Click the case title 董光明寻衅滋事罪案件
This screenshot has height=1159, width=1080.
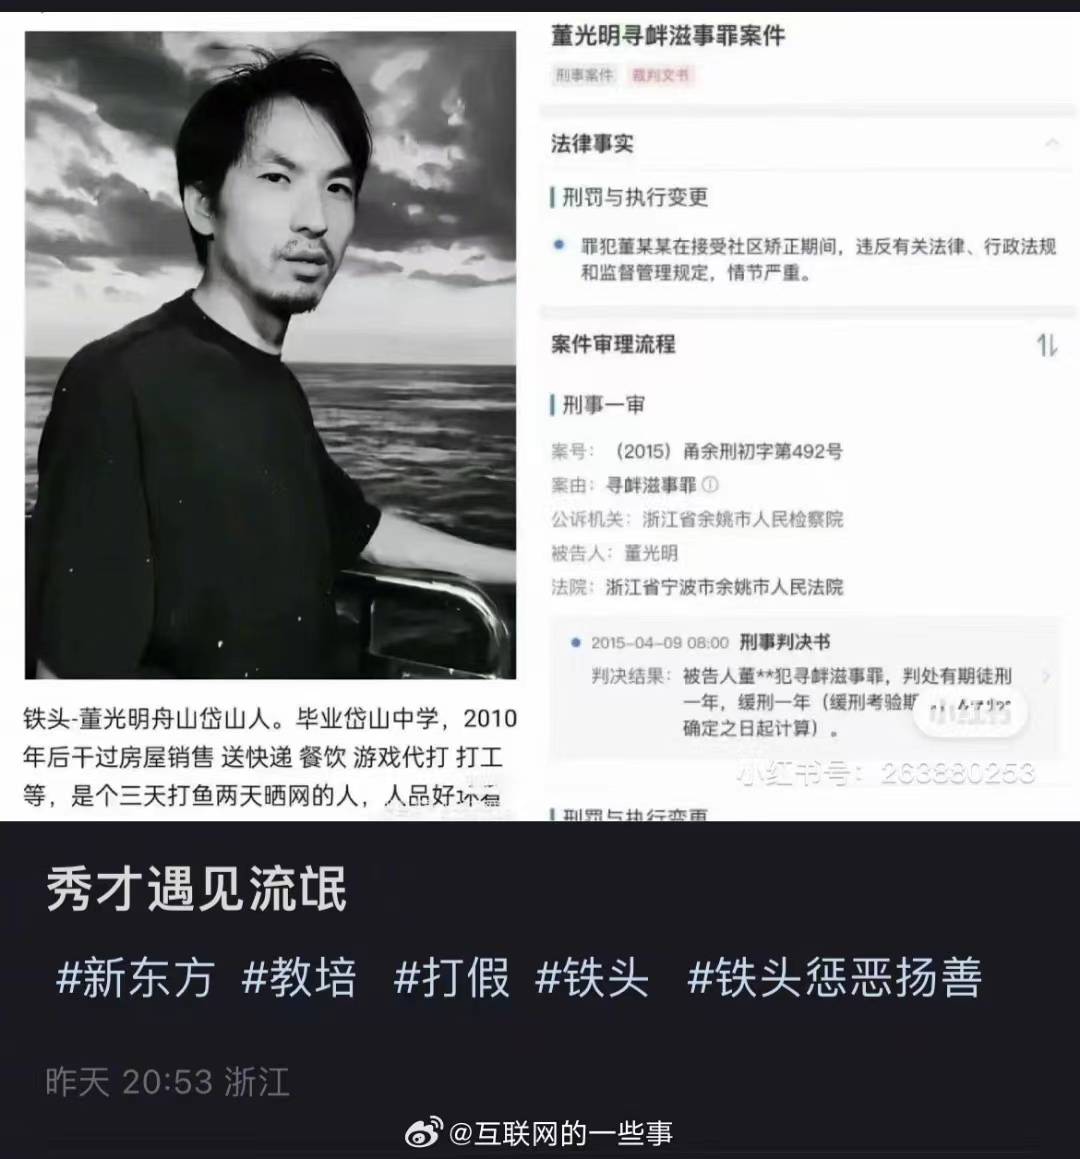click(x=668, y=35)
